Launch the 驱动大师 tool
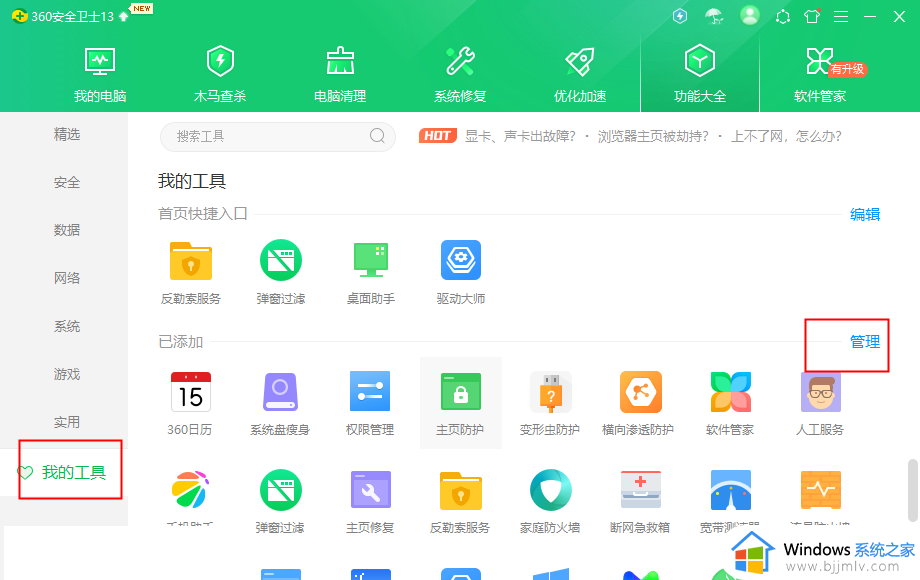This screenshot has height=580, width=920. (x=461, y=273)
